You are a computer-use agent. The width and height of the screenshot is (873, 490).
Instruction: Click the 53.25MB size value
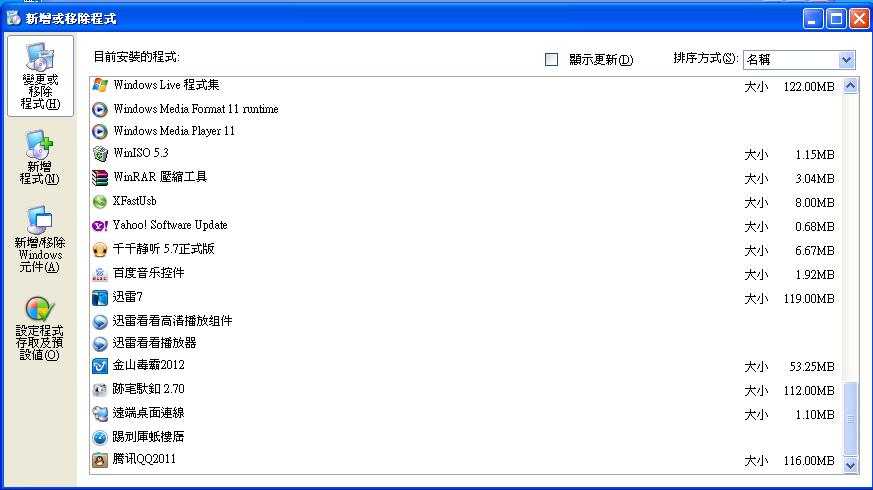click(x=812, y=367)
